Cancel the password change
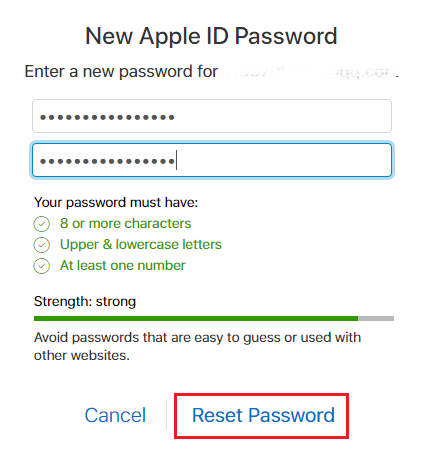 pyautogui.click(x=115, y=415)
